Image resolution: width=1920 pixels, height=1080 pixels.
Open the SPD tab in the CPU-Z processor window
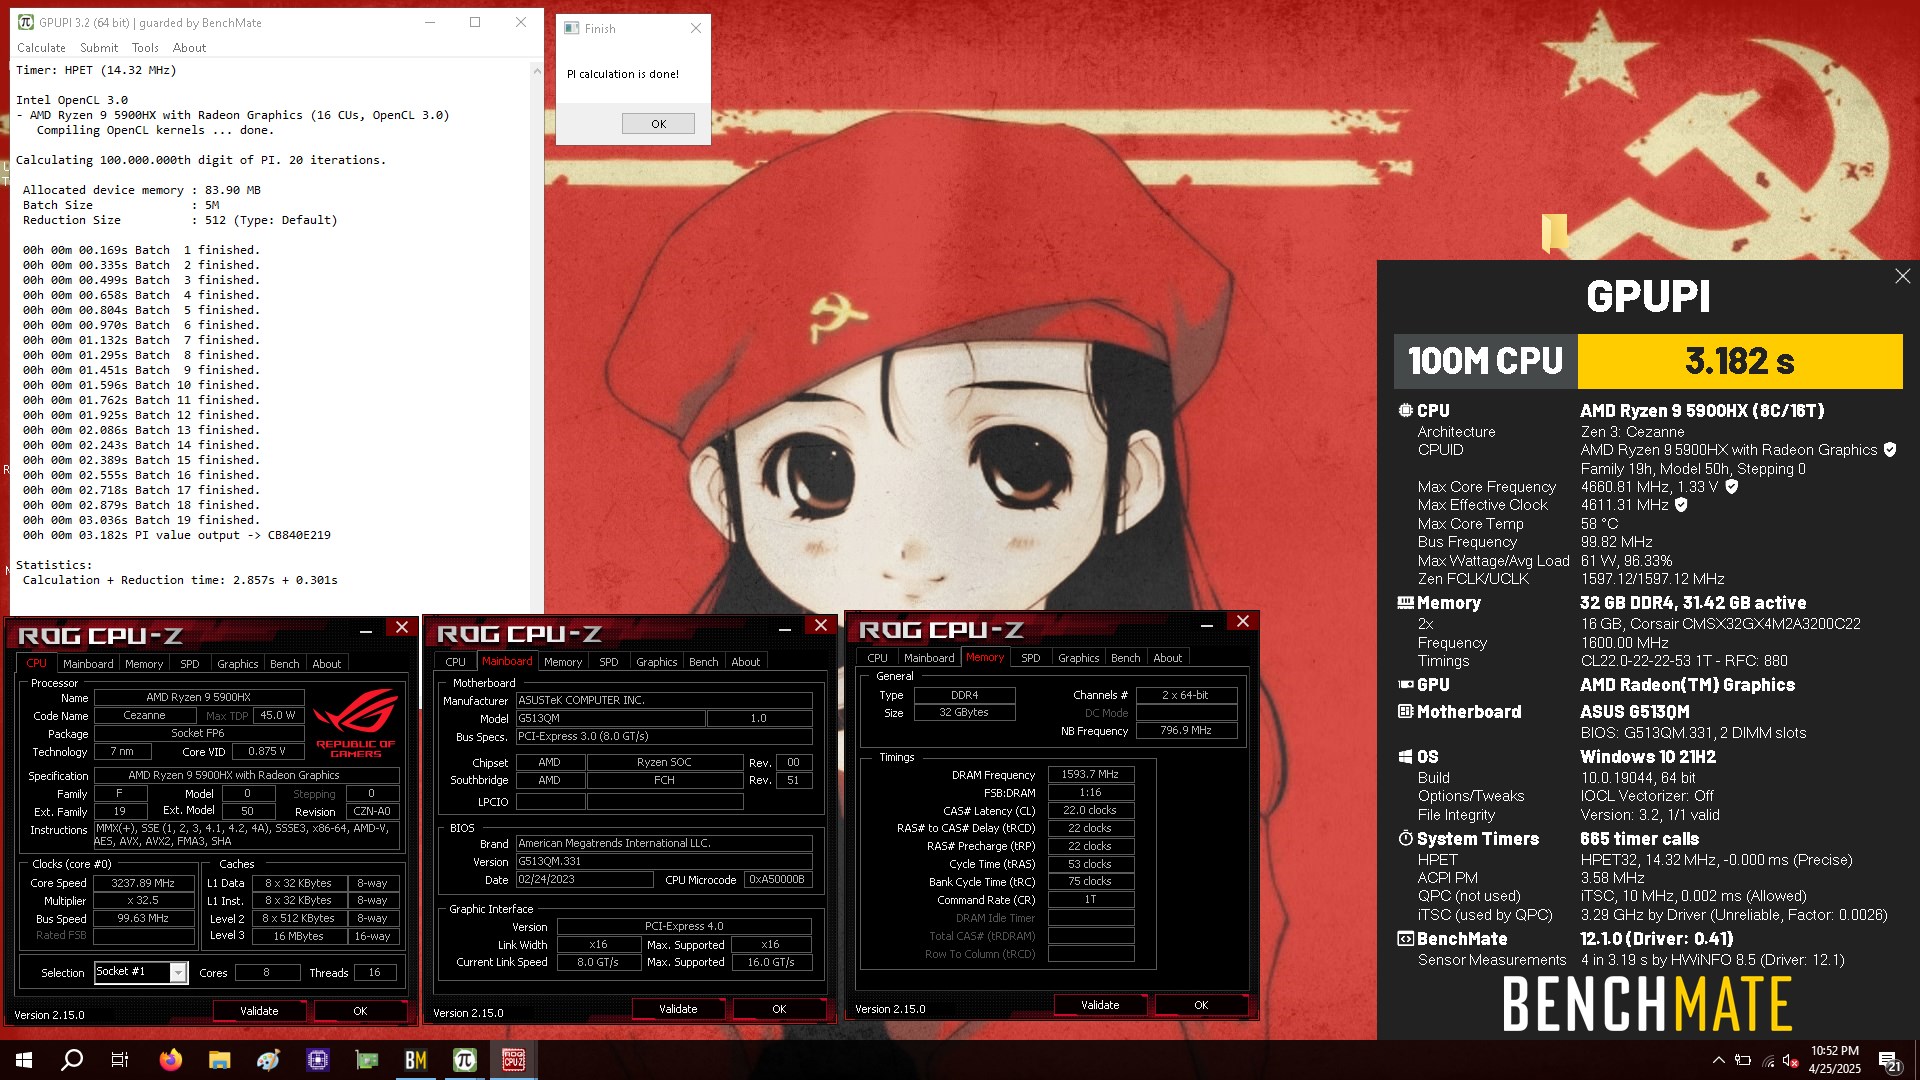[190, 664]
